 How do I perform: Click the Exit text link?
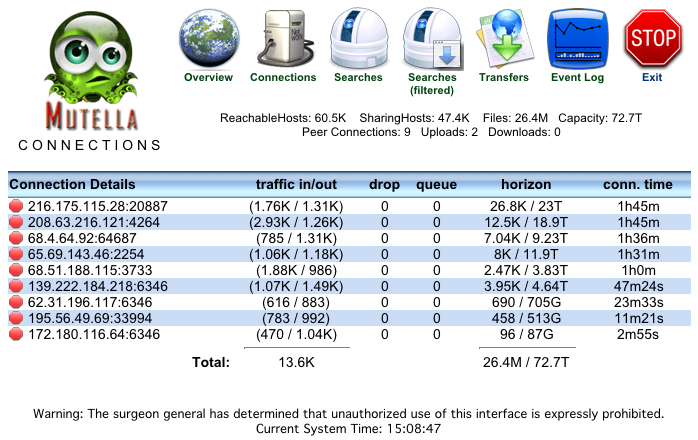[x=652, y=78]
